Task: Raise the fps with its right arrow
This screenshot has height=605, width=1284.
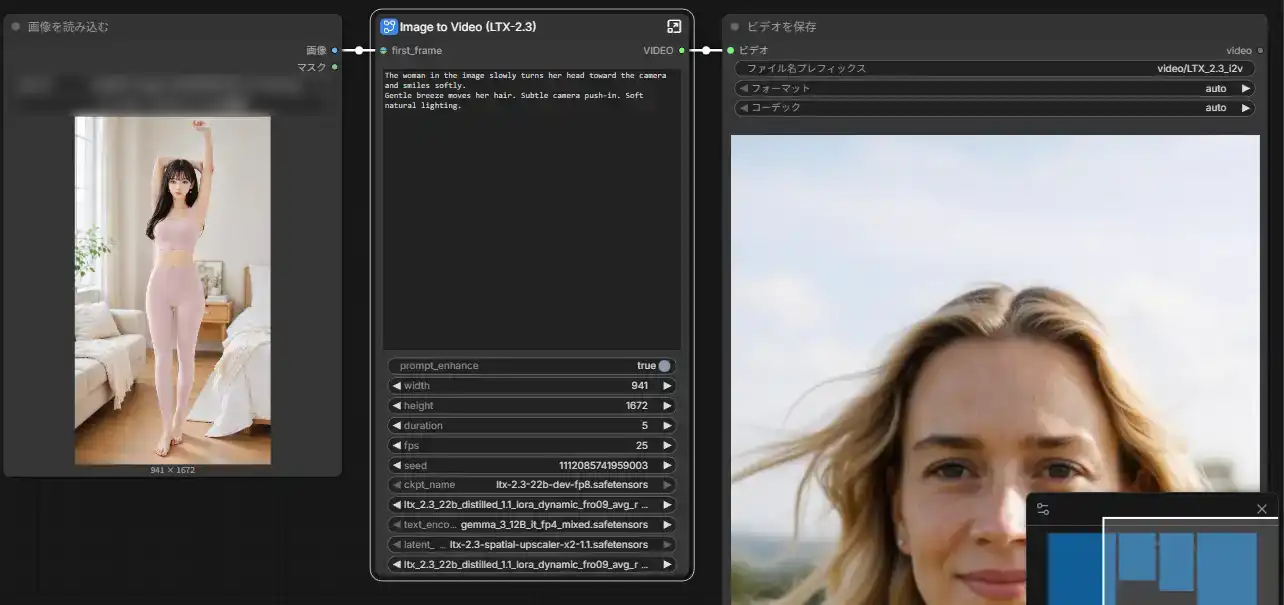Action: [667, 446]
